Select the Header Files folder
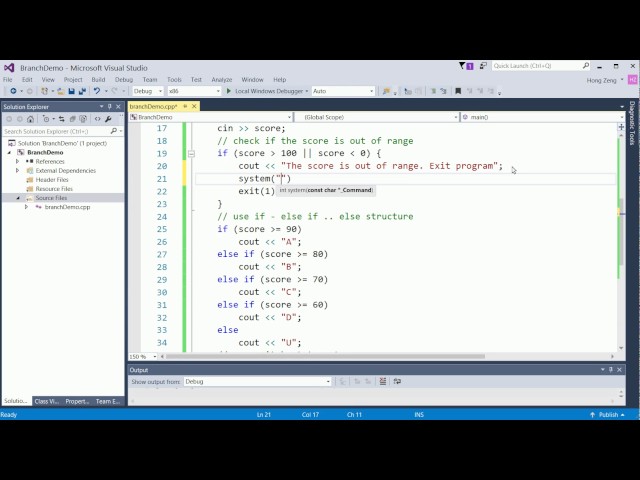This screenshot has width=640, height=480. [x=52, y=180]
